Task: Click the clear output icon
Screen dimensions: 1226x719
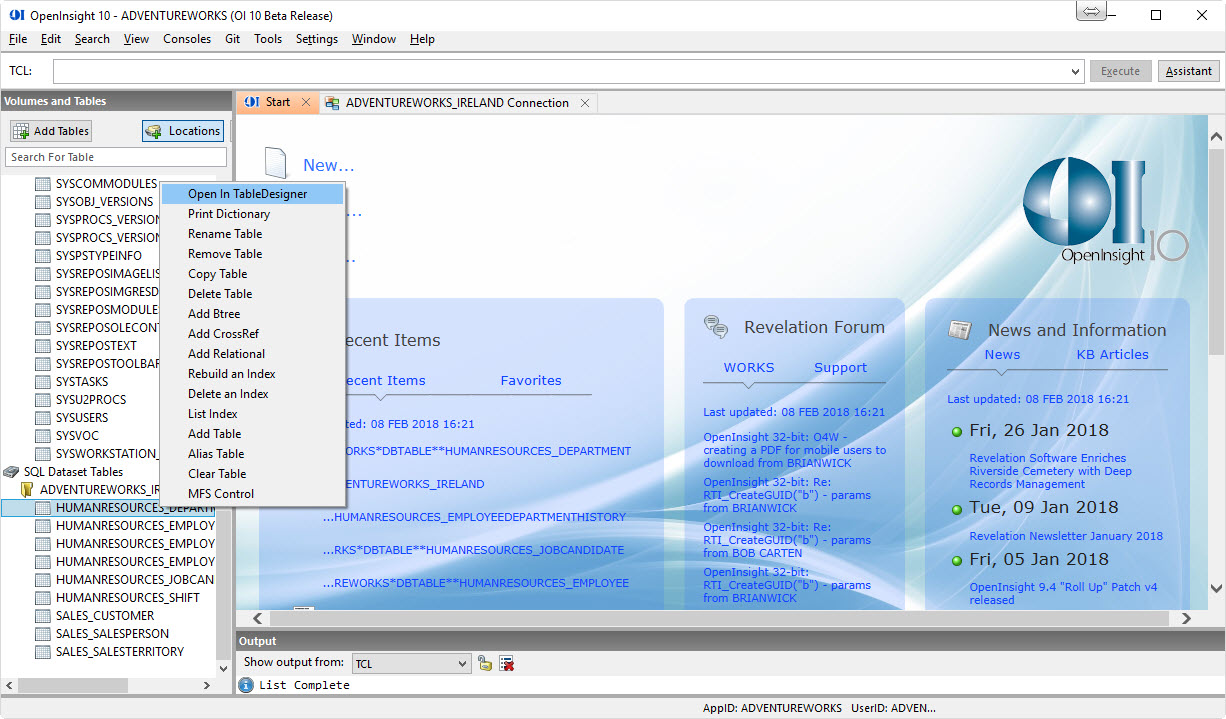Action: point(507,663)
